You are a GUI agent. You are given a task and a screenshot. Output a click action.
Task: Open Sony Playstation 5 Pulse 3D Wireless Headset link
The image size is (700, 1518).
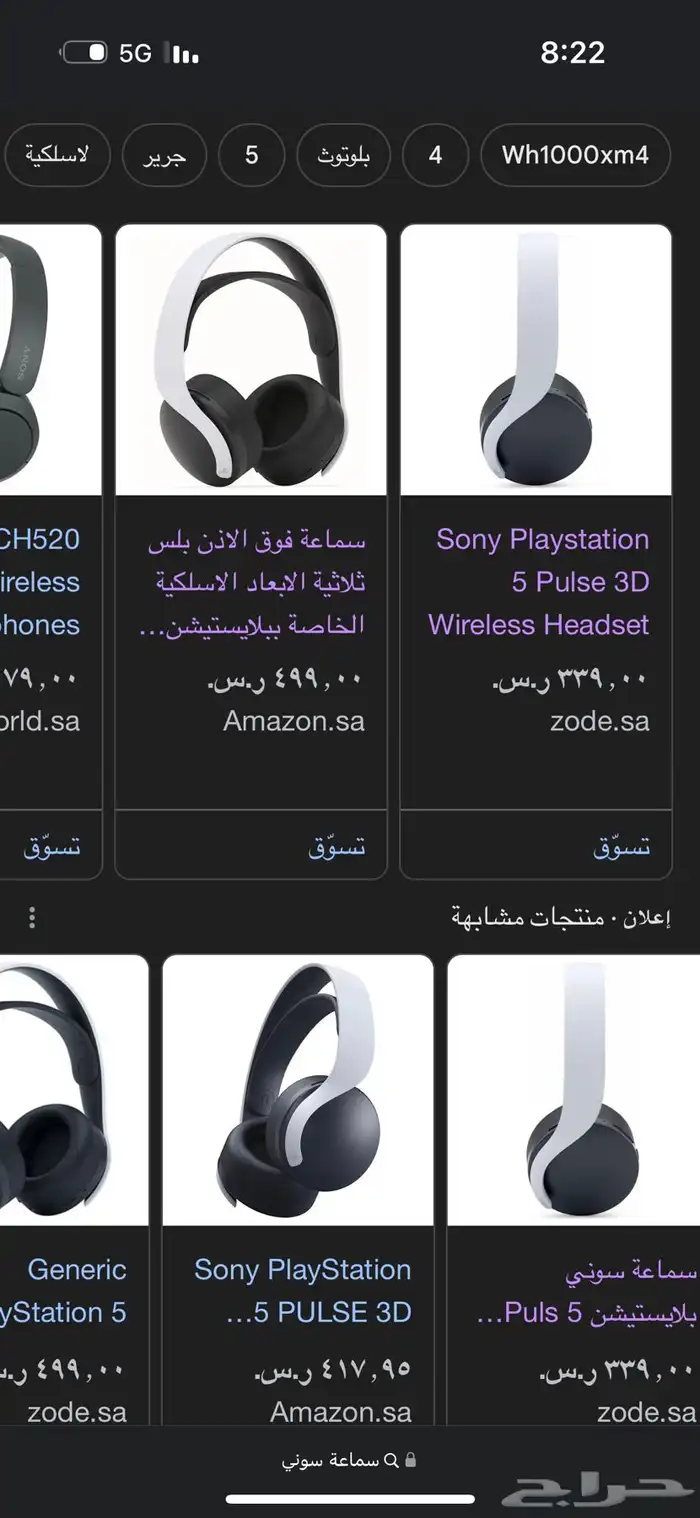(x=540, y=582)
